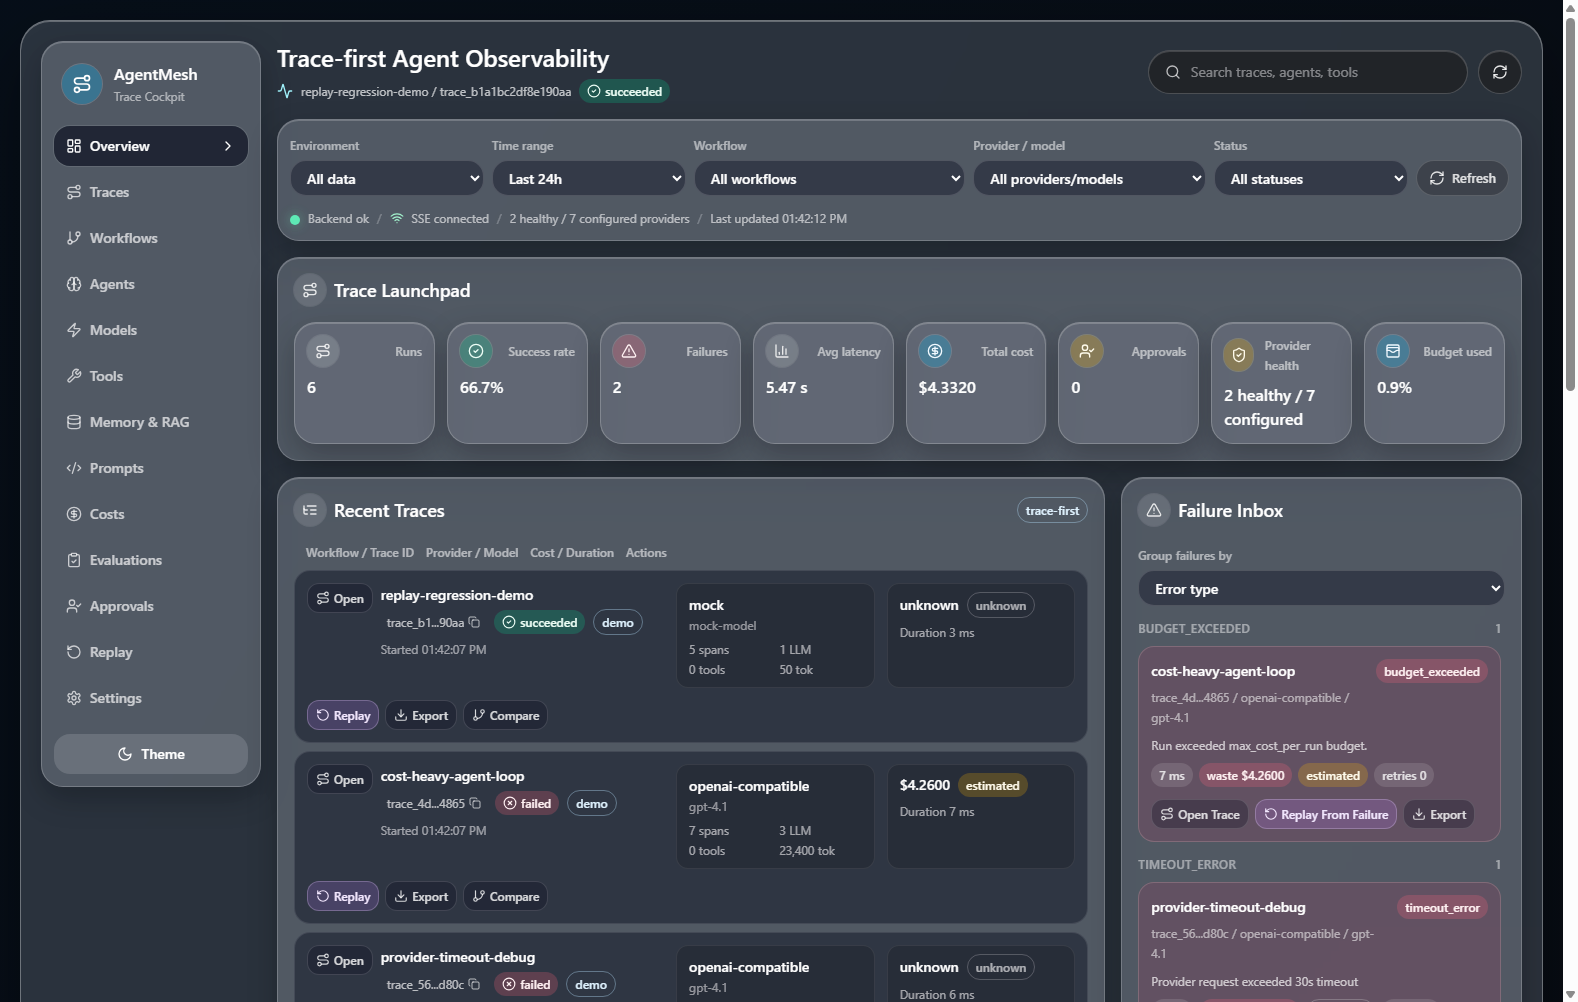
Task: Click the Refresh button in filters
Action: click(1462, 178)
